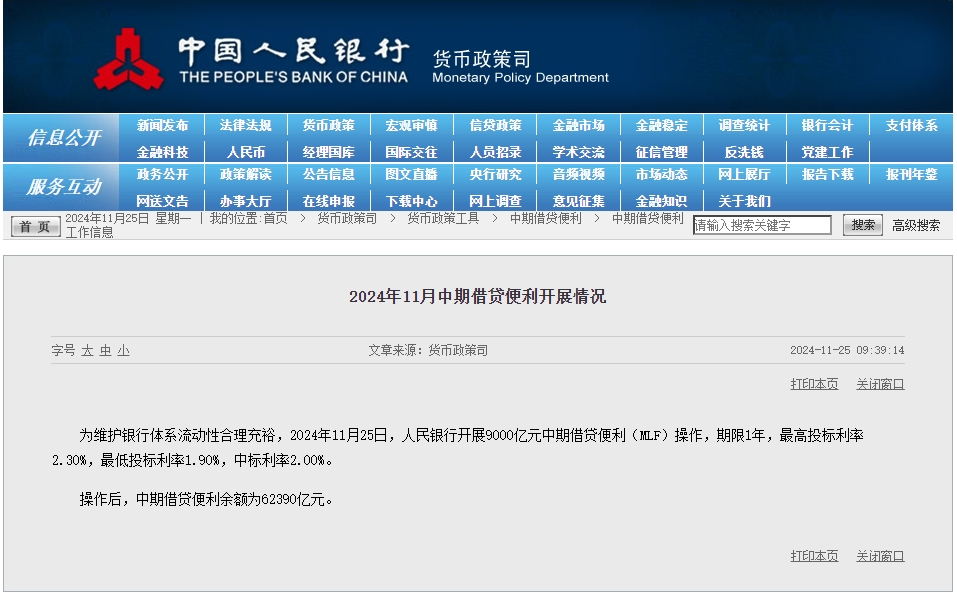Click the article title 2024年11月中期借贷便利开展情况
This screenshot has height=597, width=957.
(x=477, y=297)
